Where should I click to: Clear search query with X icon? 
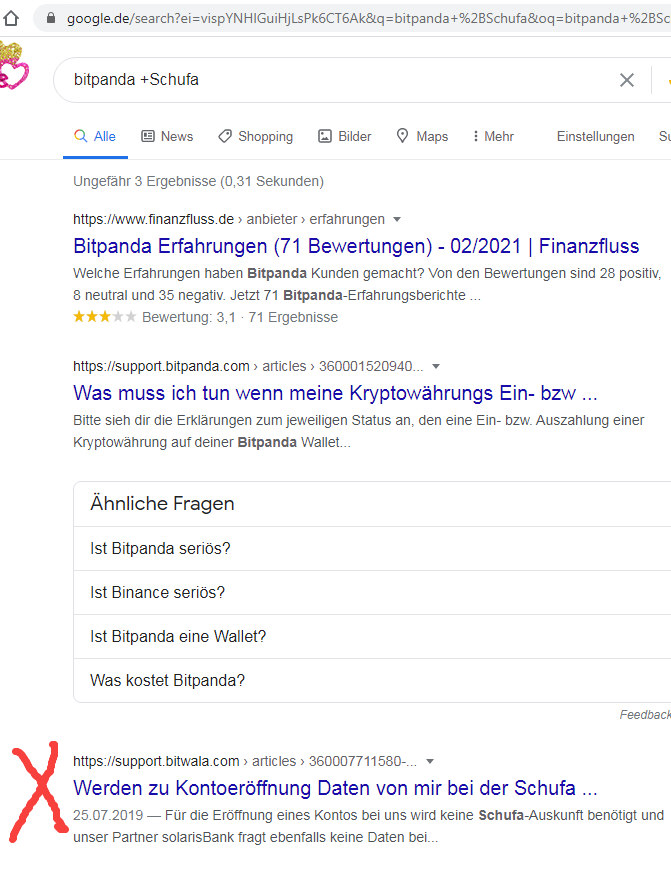tap(627, 80)
